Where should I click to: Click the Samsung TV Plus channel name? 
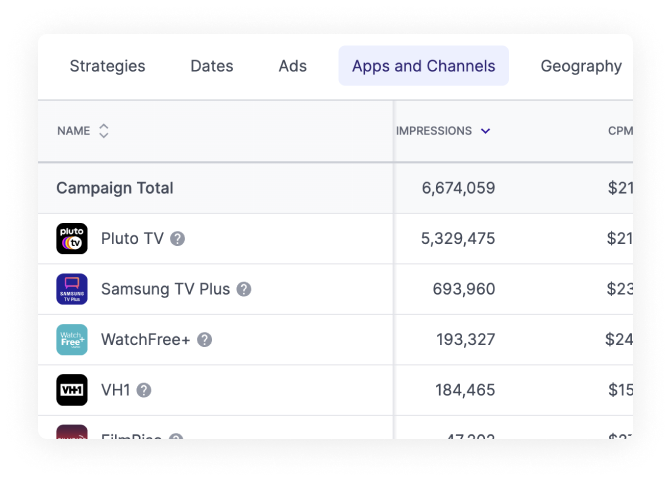tap(165, 289)
